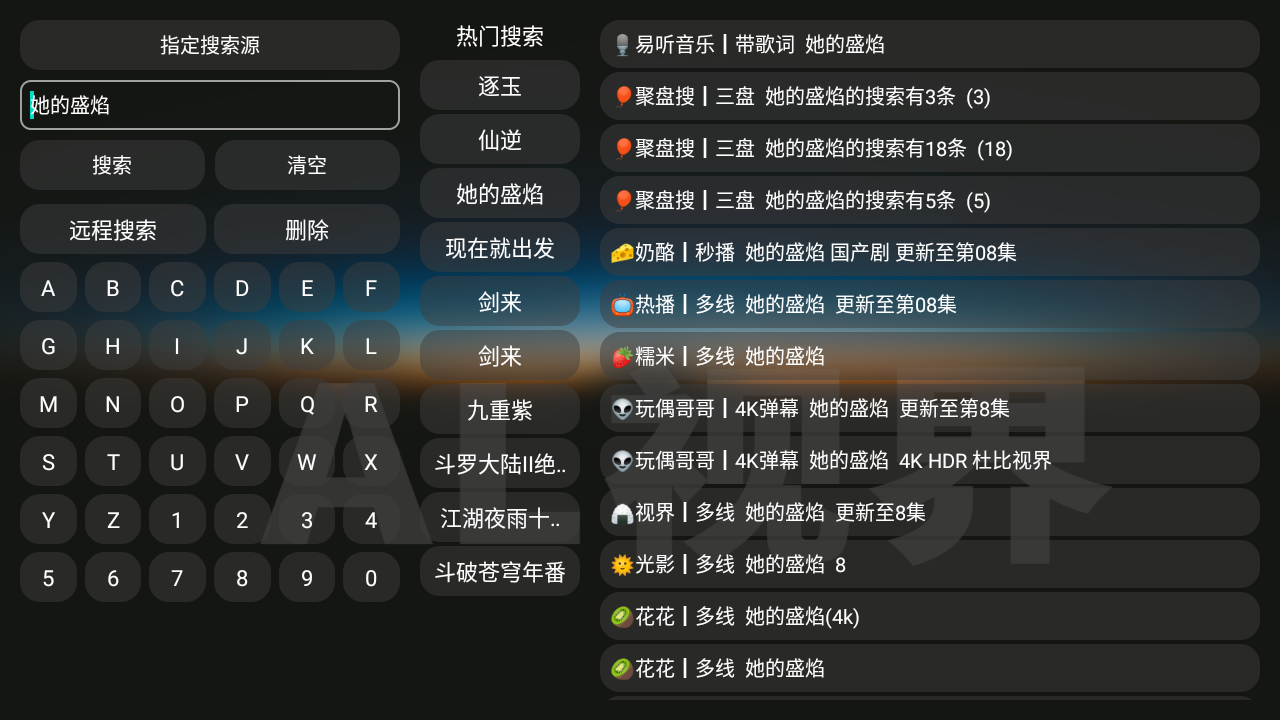Select truncated hot search 斗罗大陆II绝..

coord(499,465)
